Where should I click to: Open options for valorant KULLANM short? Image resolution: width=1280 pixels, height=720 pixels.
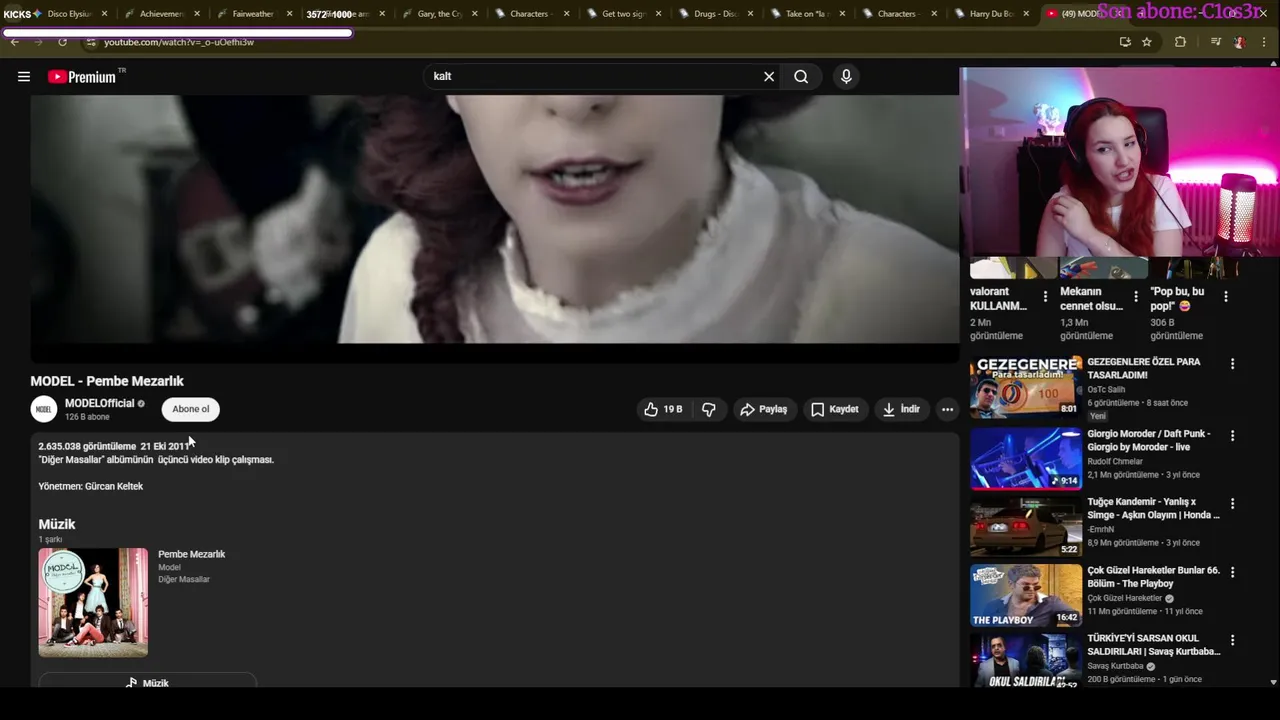point(1045,296)
